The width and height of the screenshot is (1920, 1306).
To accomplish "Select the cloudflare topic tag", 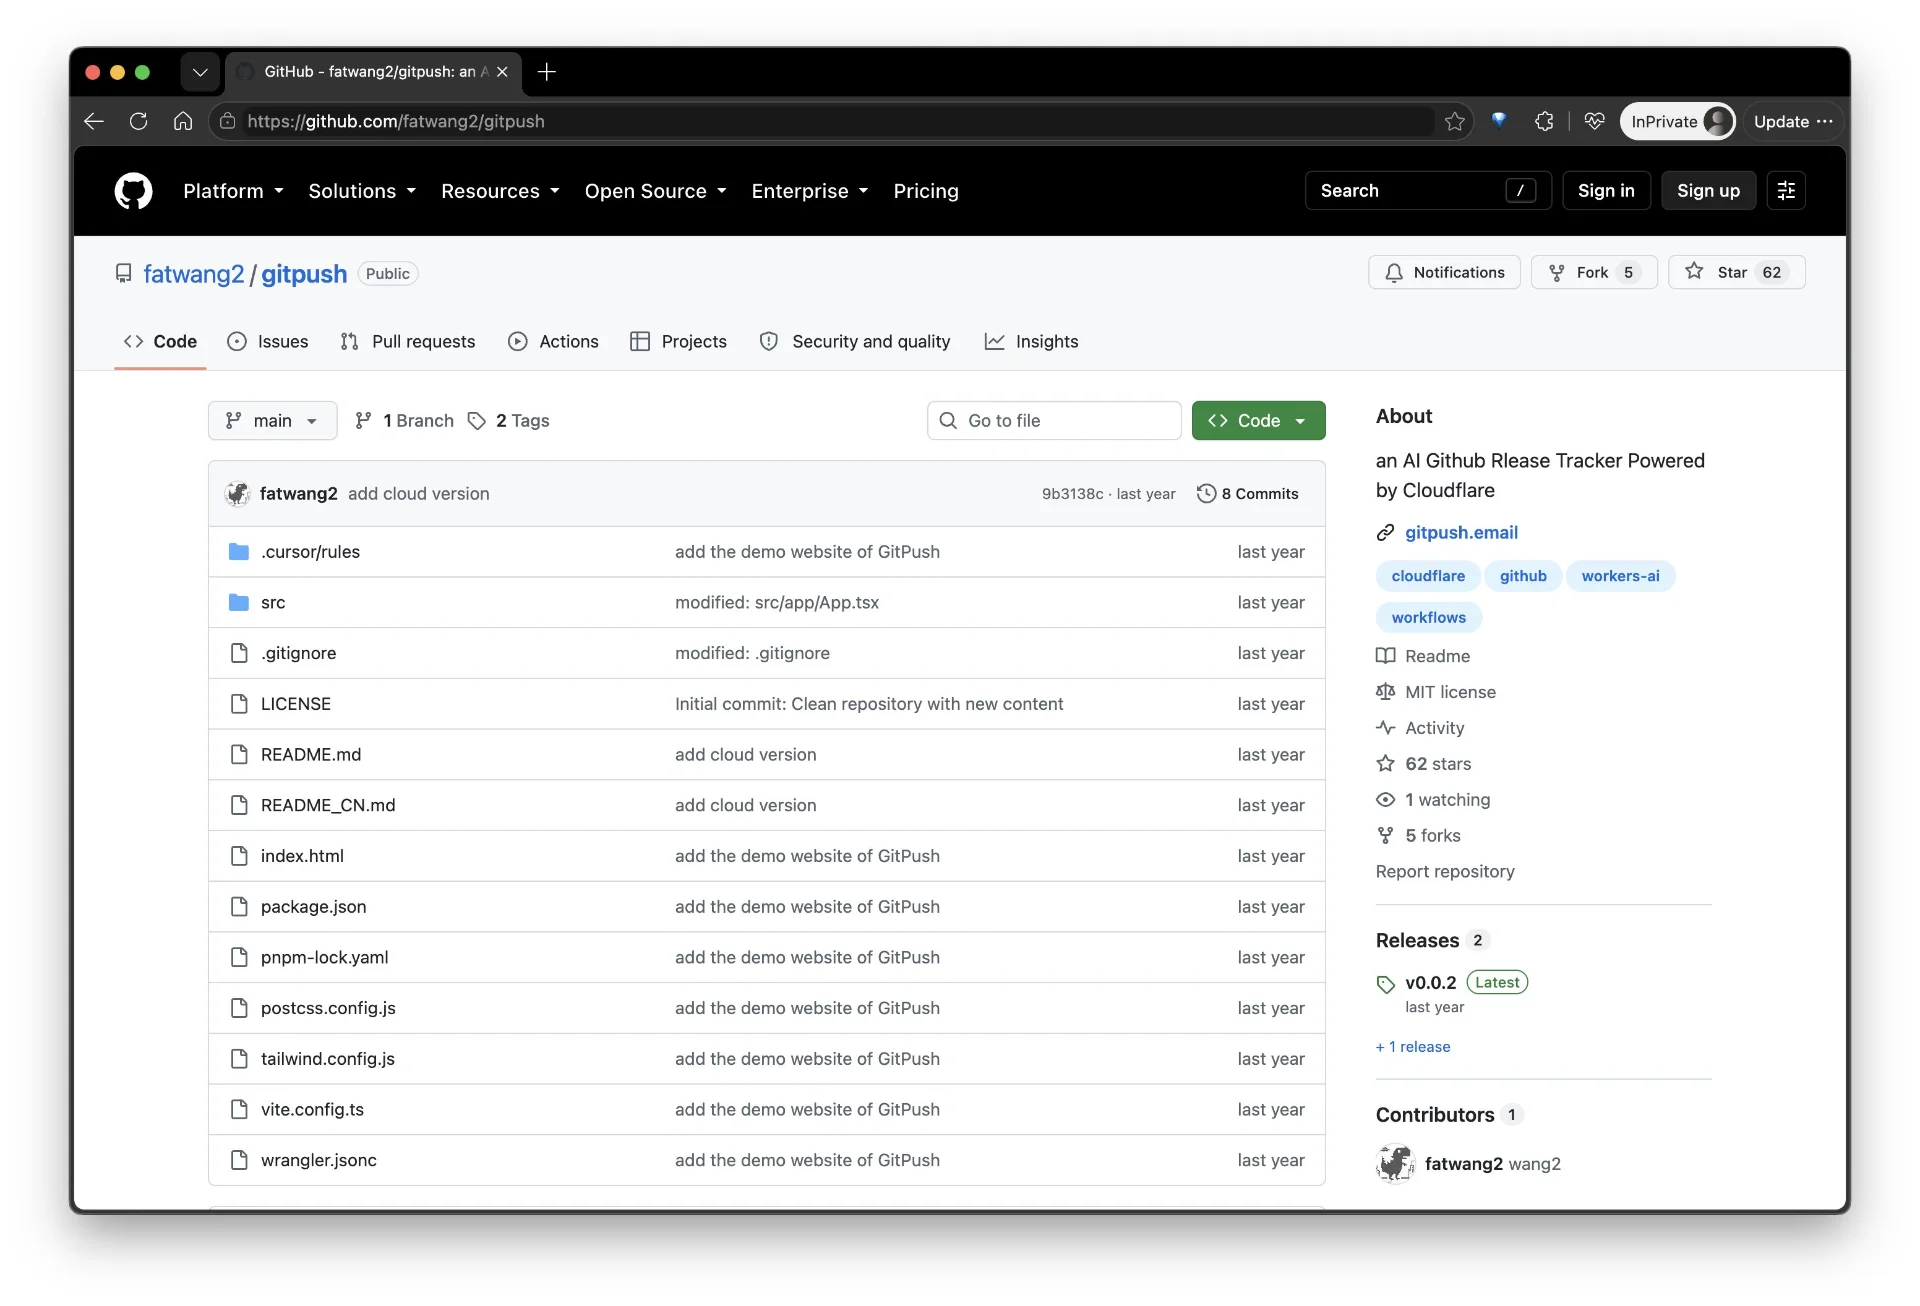I will point(1428,576).
